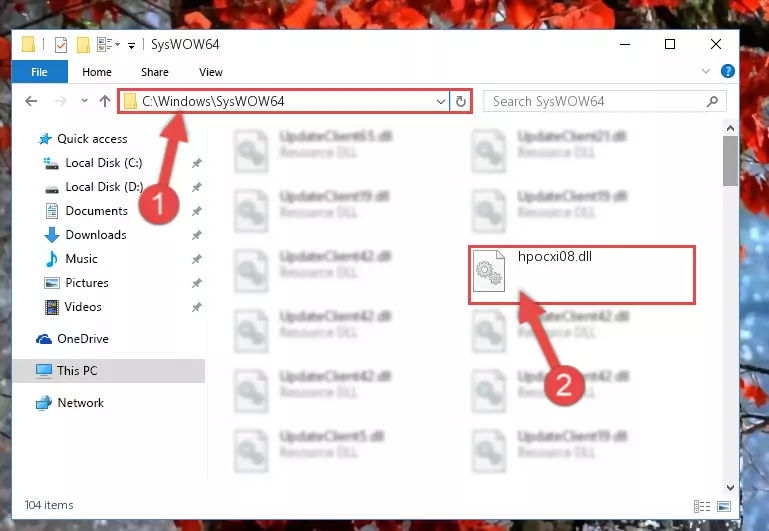Unpin Documents via its pin icon
This screenshot has width=769, height=531.
[197, 211]
